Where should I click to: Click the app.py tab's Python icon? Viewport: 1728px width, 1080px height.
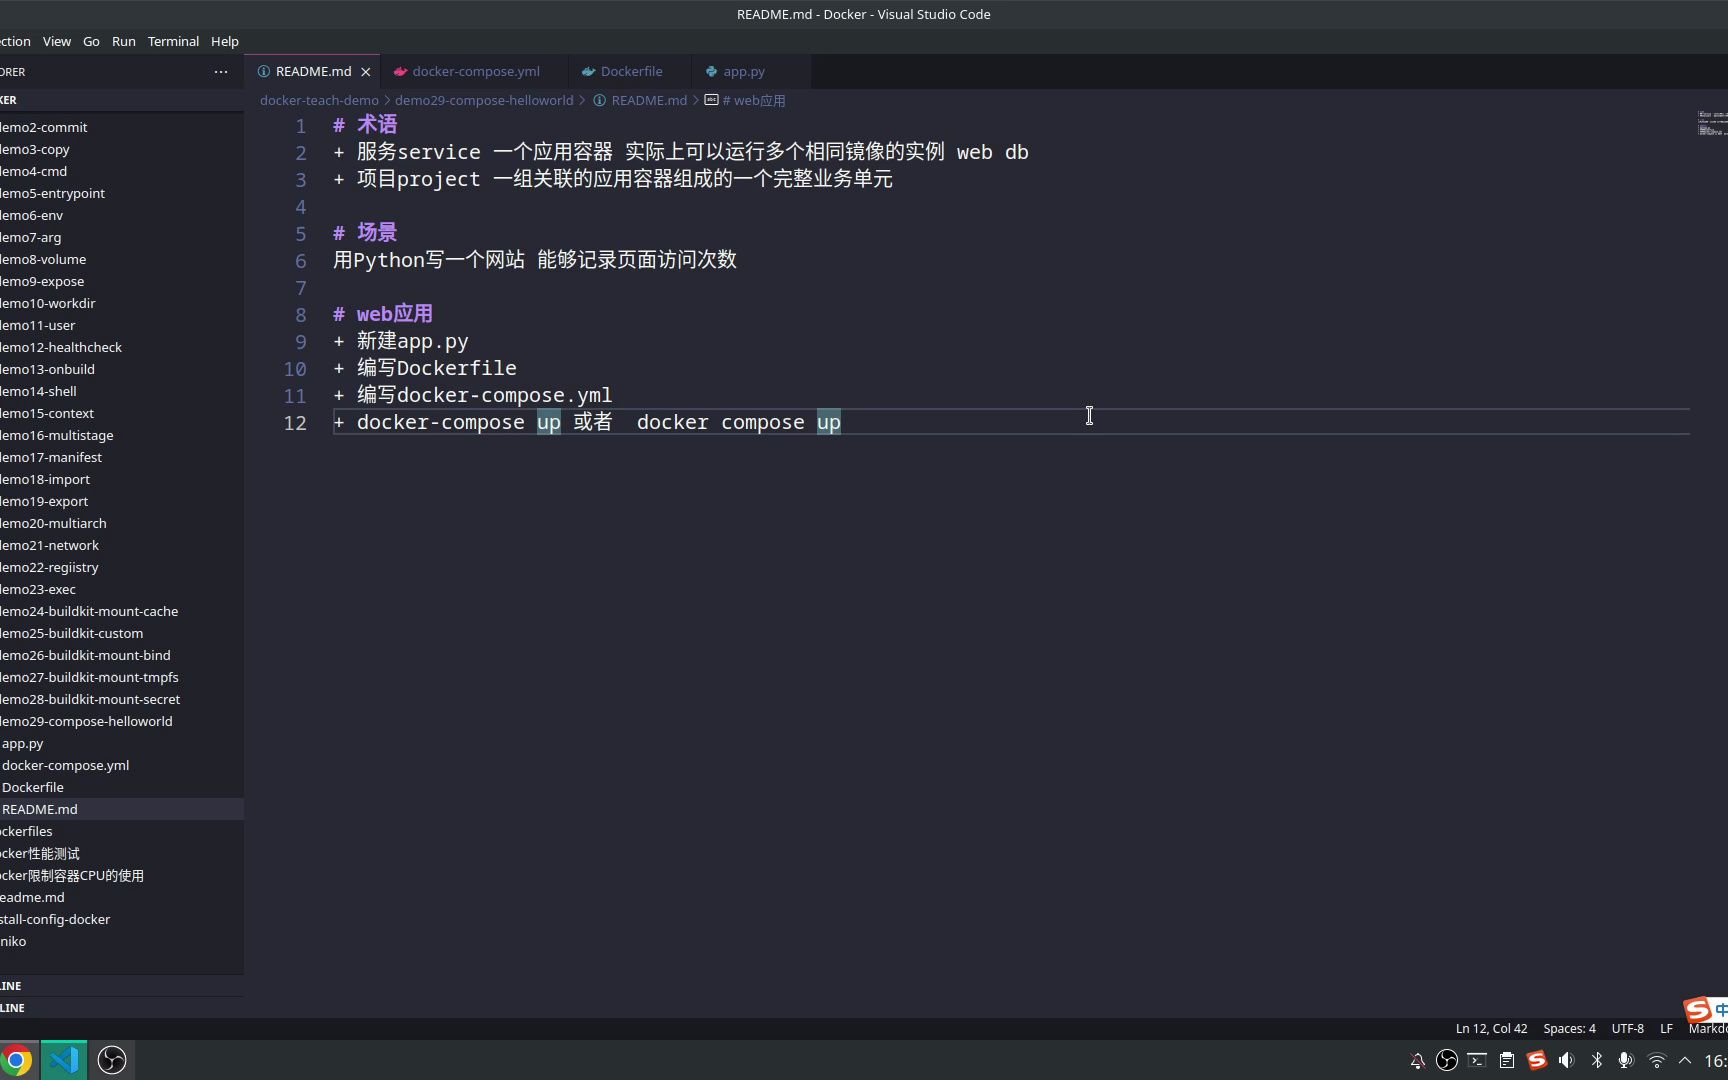click(x=711, y=72)
